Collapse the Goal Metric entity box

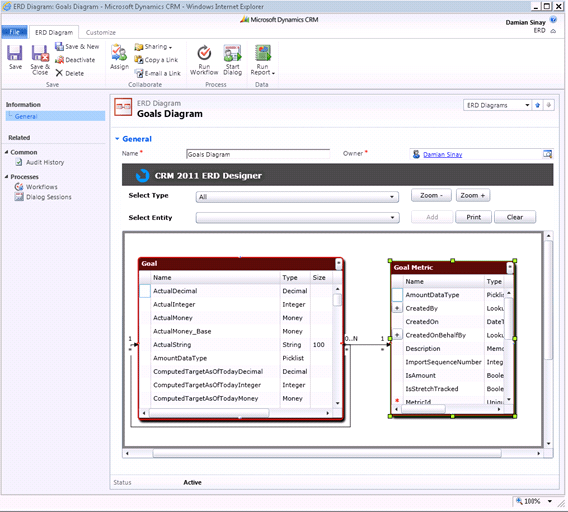tap(510, 267)
